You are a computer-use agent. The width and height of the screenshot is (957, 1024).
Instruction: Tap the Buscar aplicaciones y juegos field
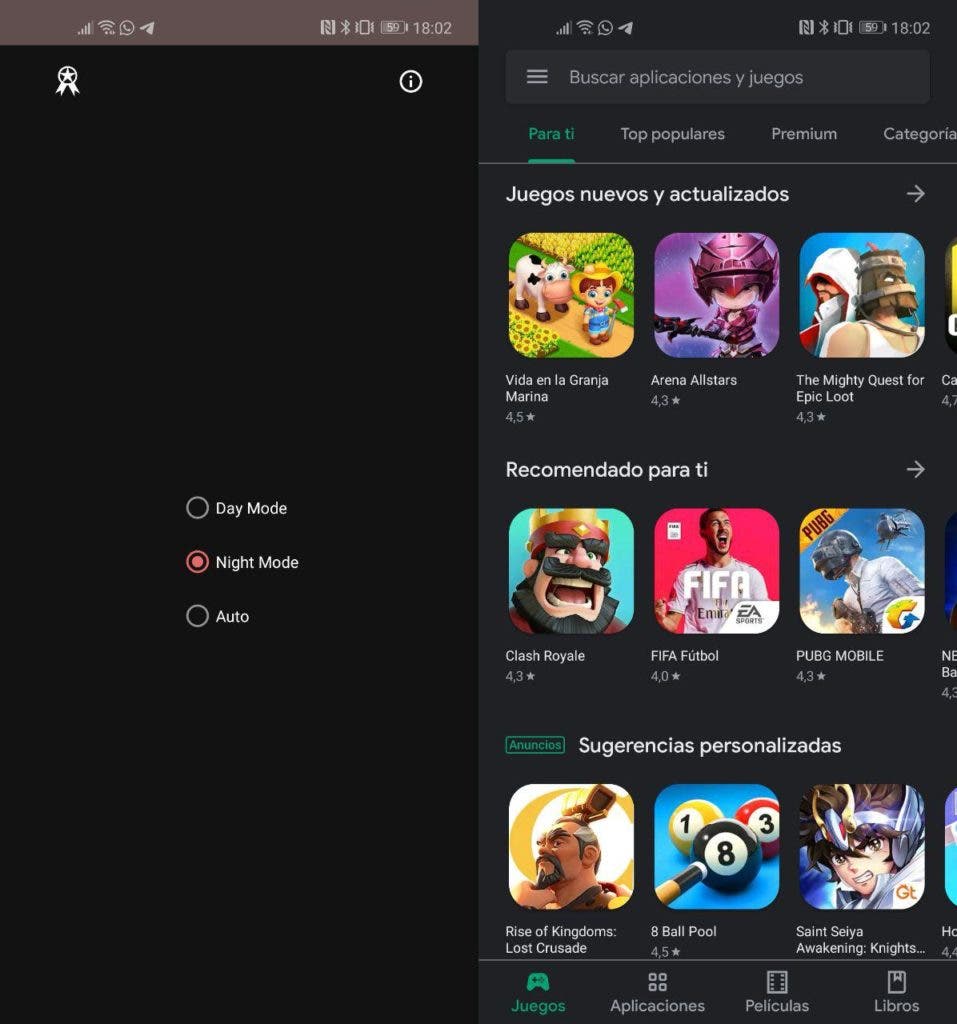[x=720, y=77]
